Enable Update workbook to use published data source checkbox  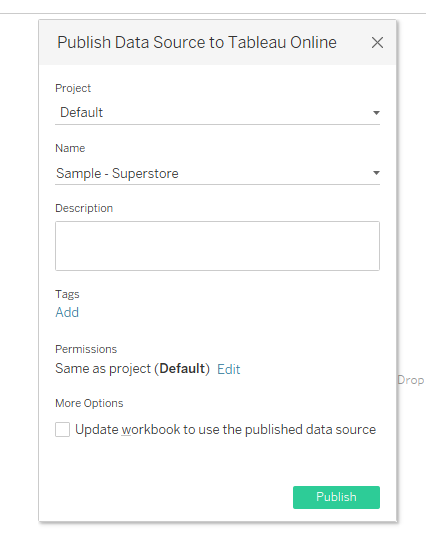[x=62, y=429]
